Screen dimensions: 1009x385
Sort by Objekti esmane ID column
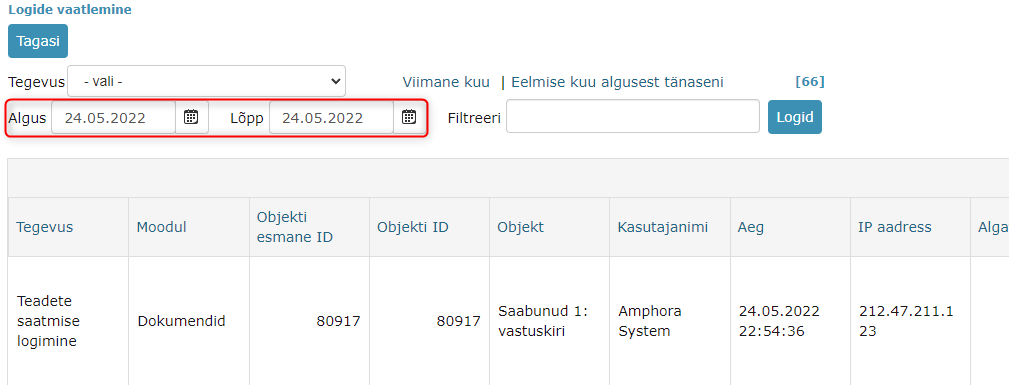295,227
